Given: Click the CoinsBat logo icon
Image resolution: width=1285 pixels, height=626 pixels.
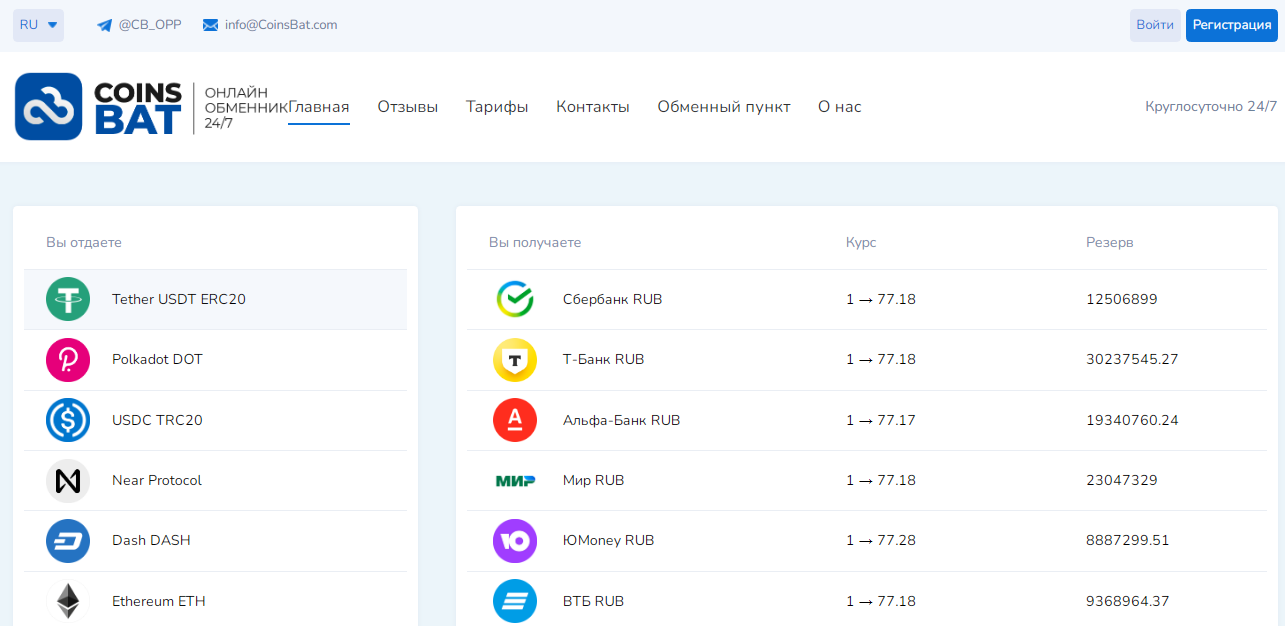Looking at the screenshot, I should coord(49,106).
